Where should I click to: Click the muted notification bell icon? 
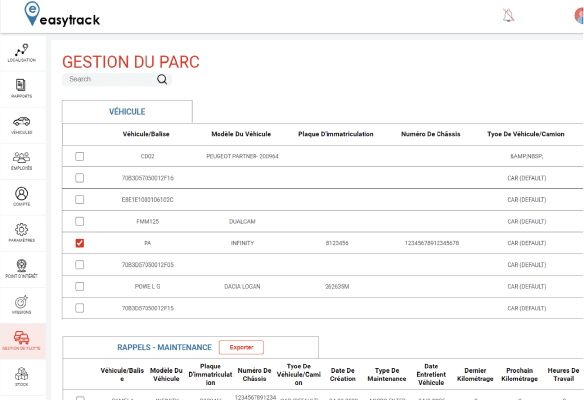(x=508, y=15)
